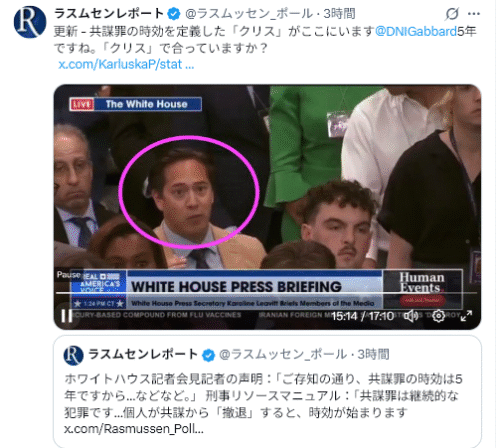Click the @ラスムッセン_ポール handle in main post
Screen dimensions: 500x448
(x=249, y=14)
